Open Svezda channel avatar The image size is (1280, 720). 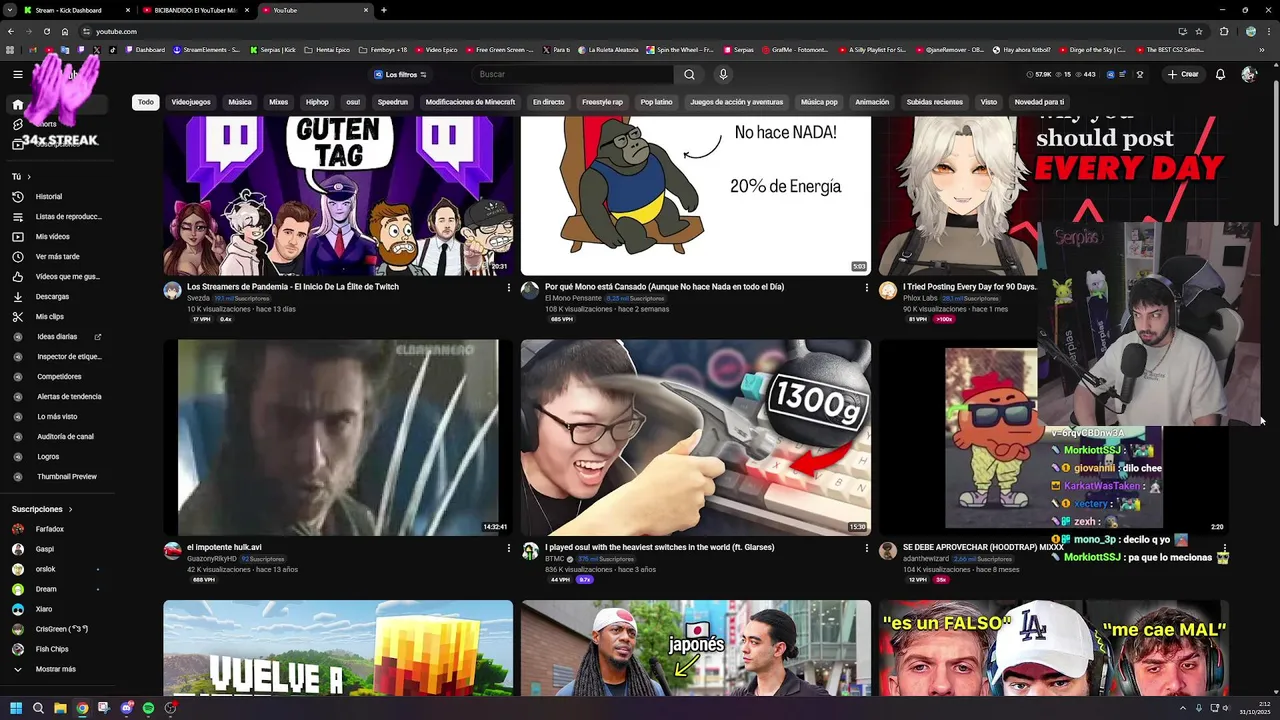(x=172, y=291)
